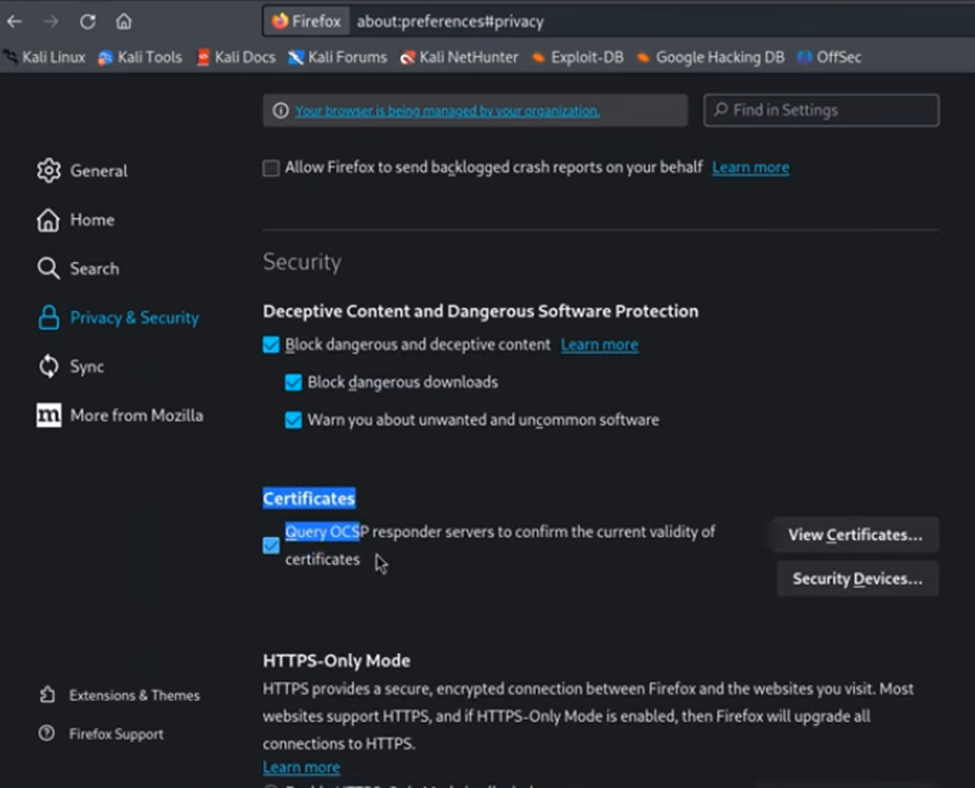Screen dimensions: 975x788
Task: Click the highlighted Certificates heading
Action: coord(309,498)
